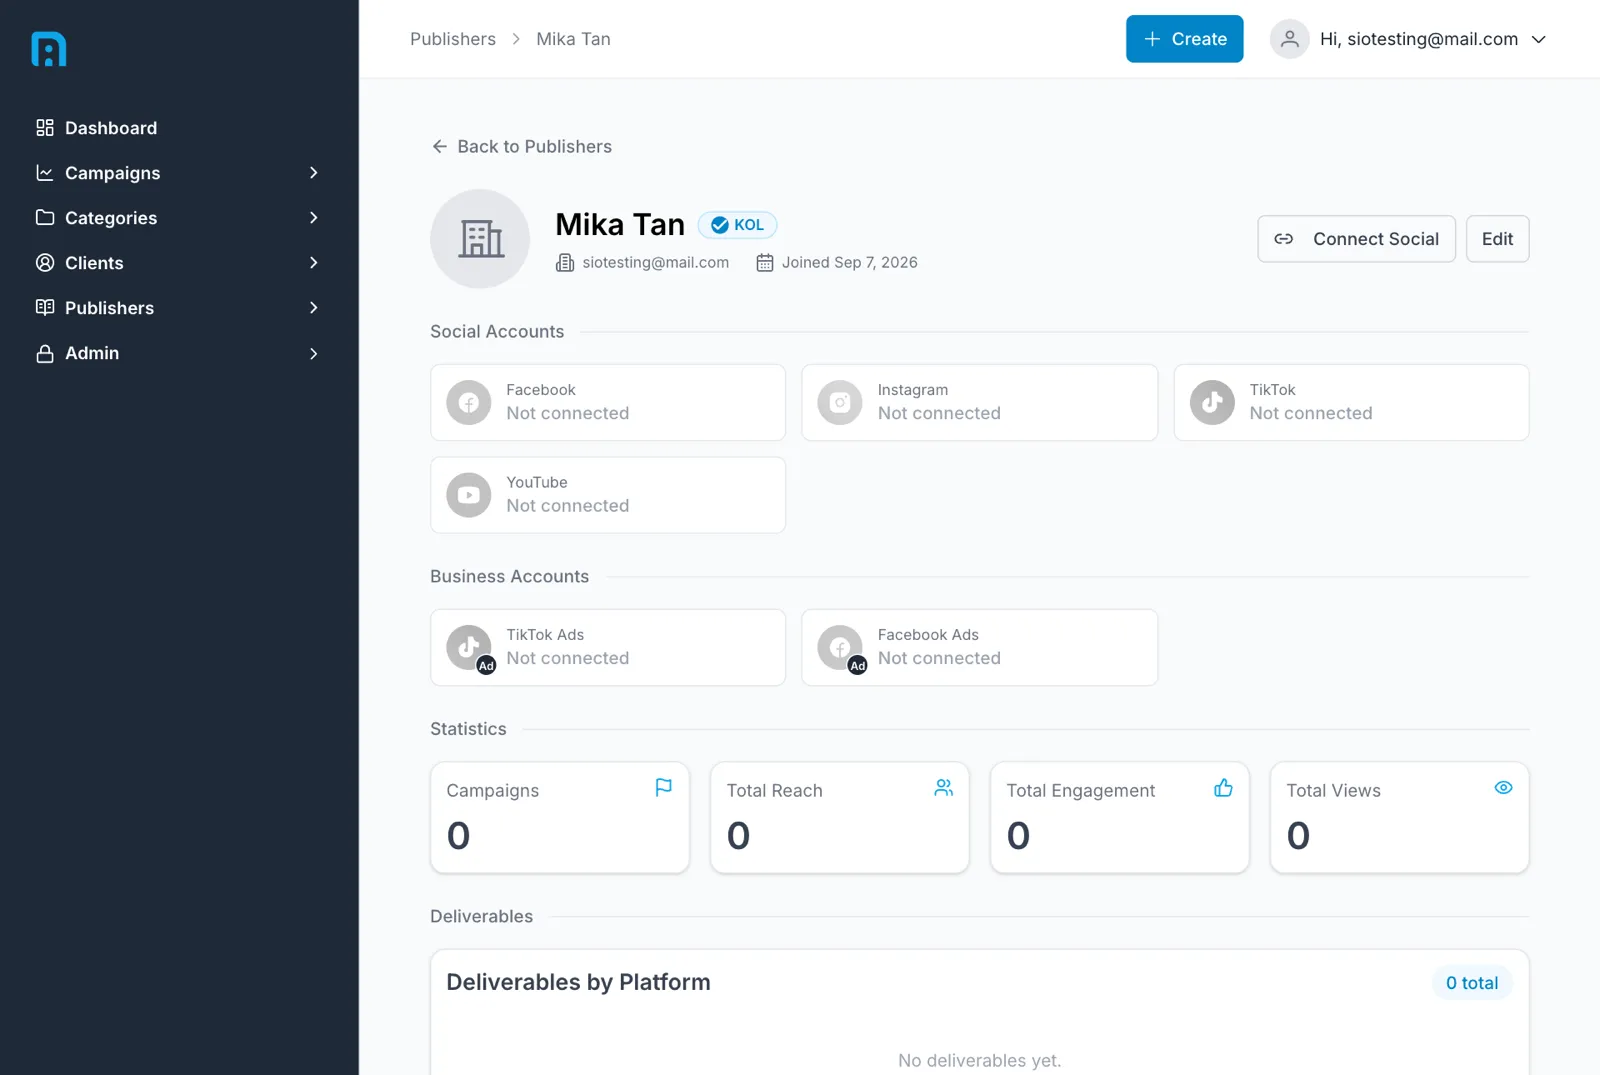Expand the Campaigns menu chevron

(314, 173)
